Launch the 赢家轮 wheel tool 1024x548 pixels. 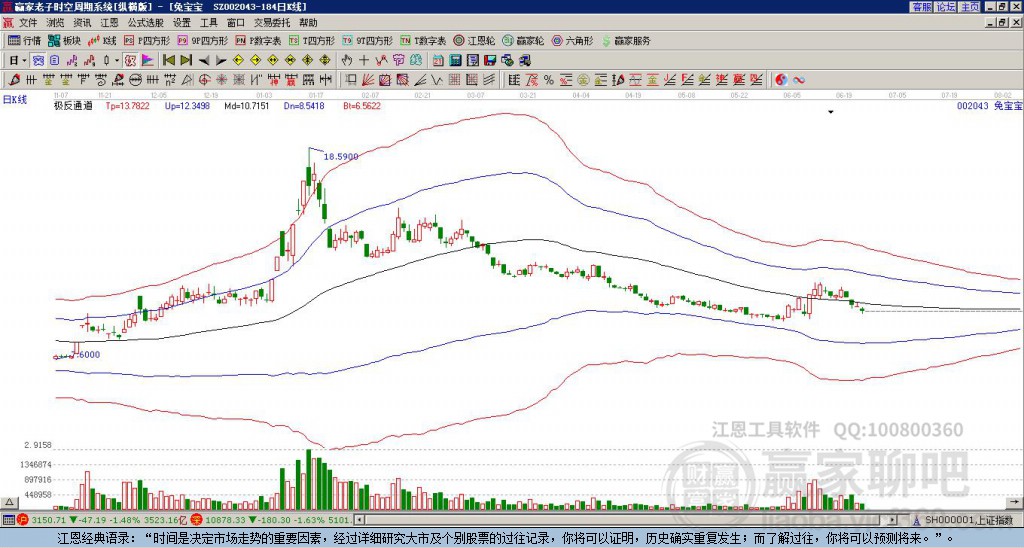click(x=523, y=40)
